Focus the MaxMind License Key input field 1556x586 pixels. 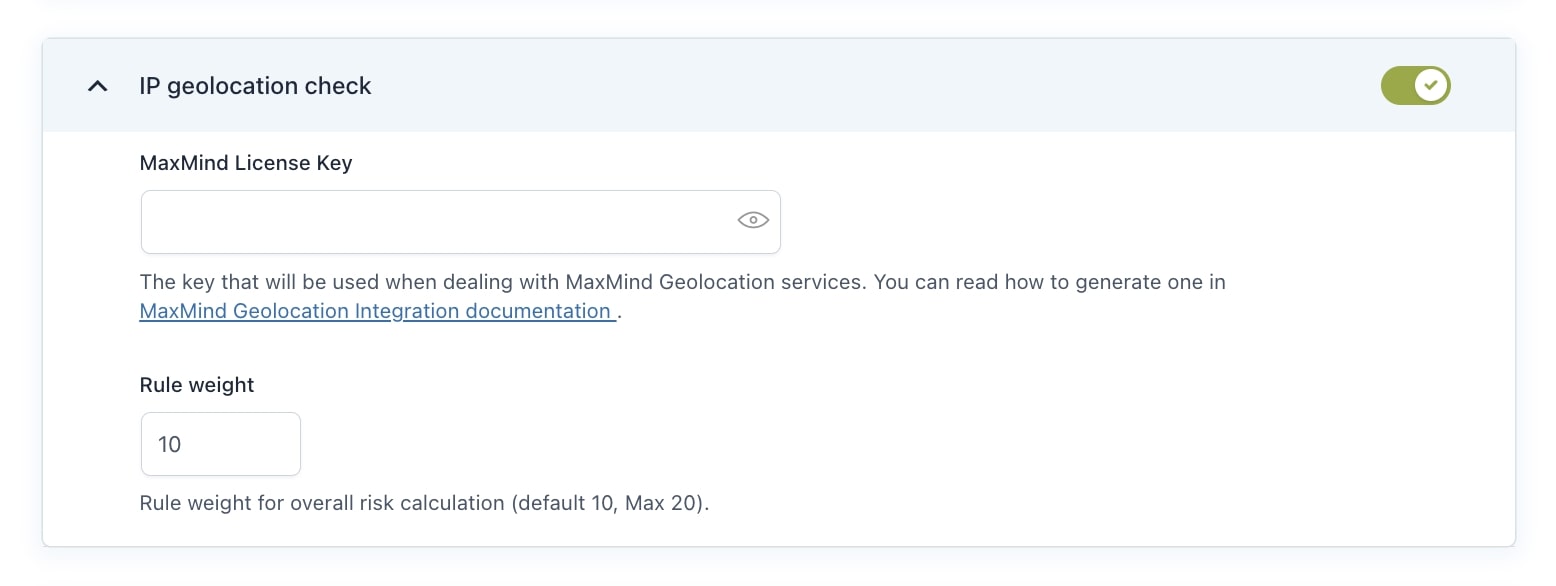coord(460,222)
